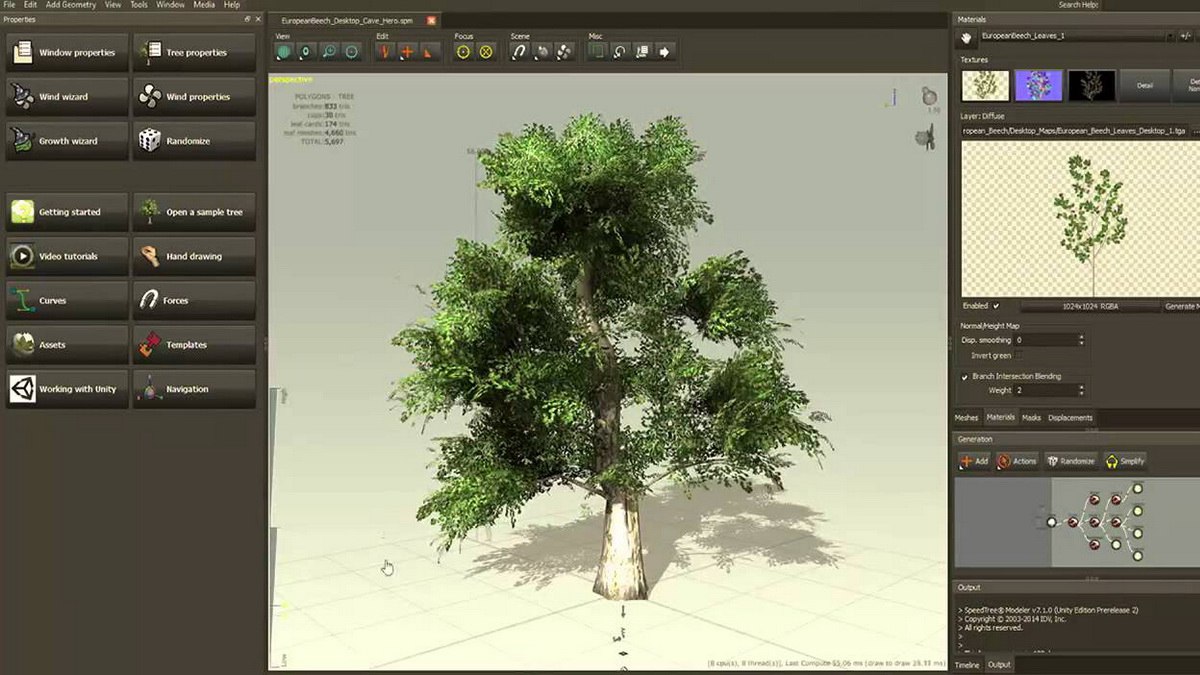Click the wind fan icon in Scene toolbar
Screen dimensions: 1200x675
[565, 52]
